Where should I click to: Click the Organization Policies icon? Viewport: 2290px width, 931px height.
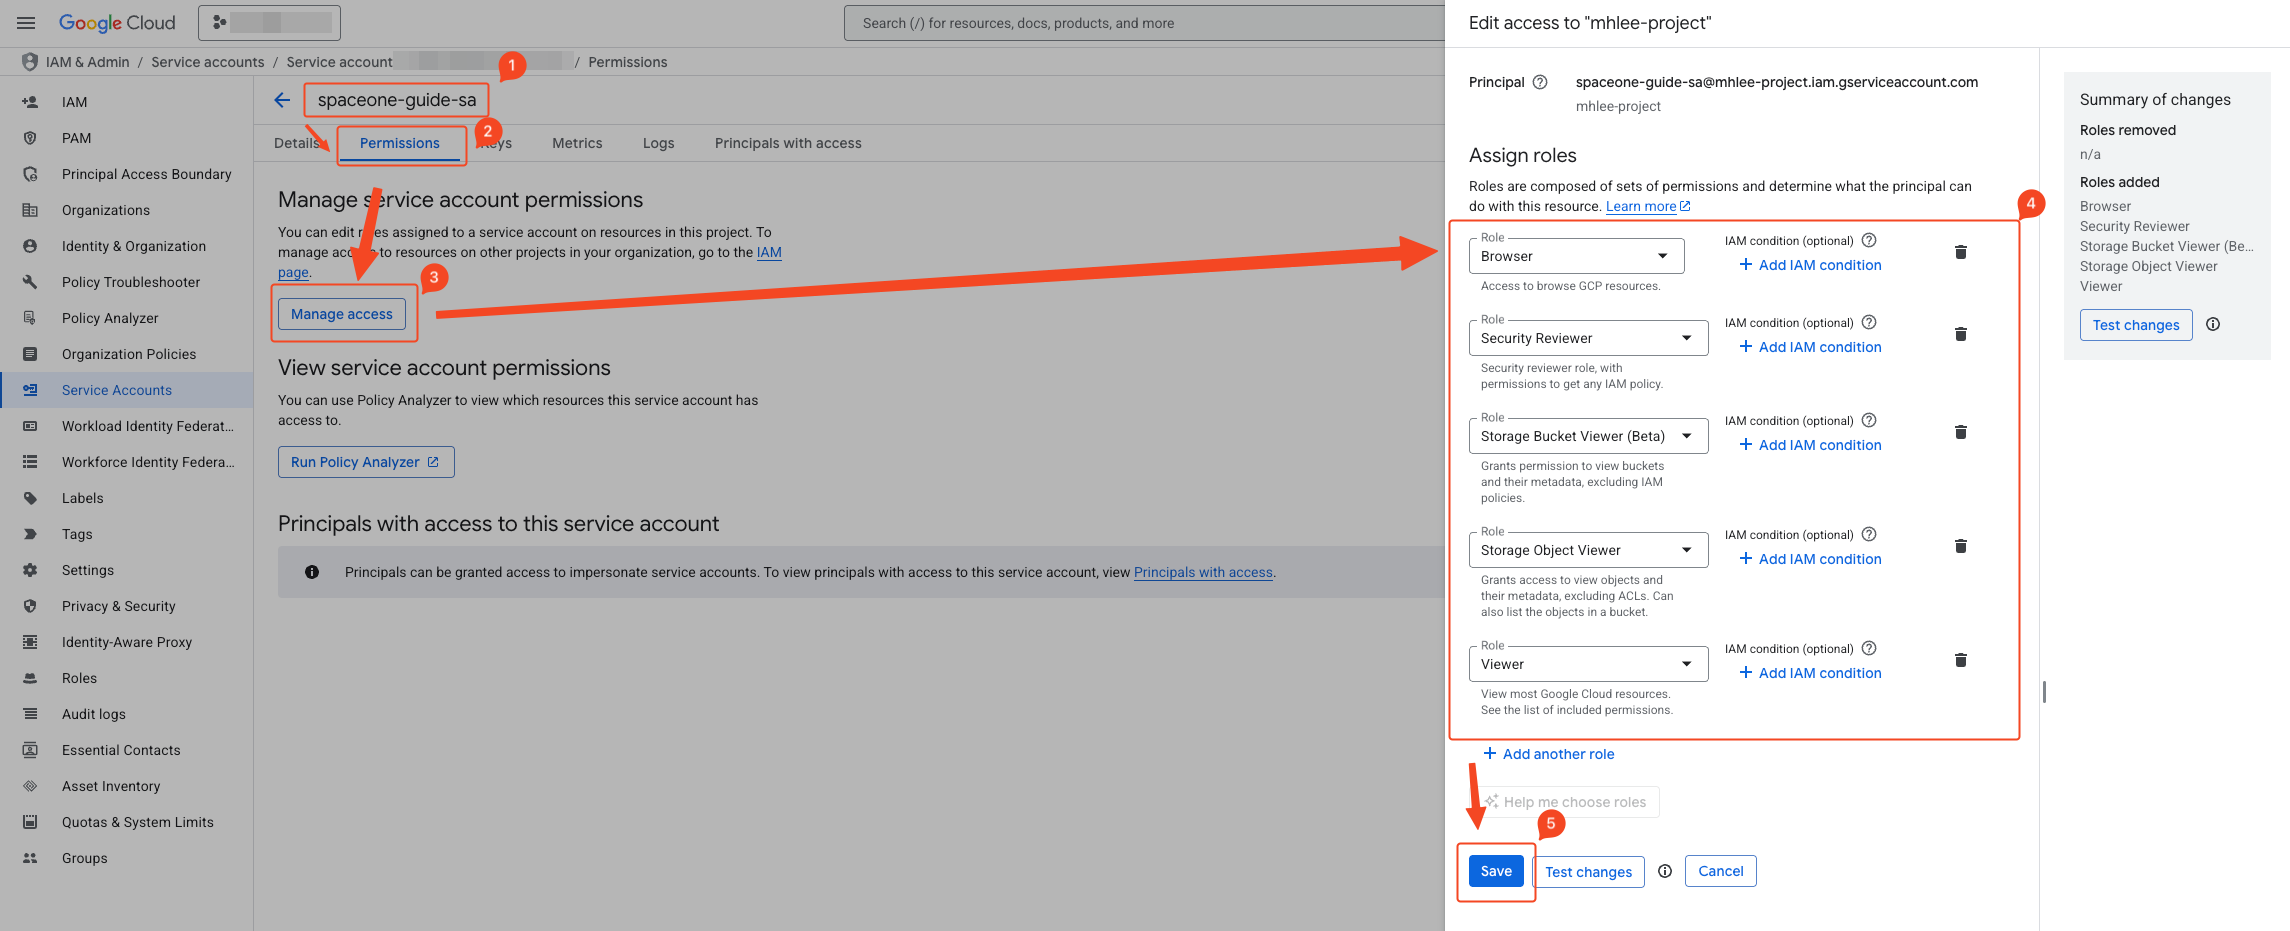pyautogui.click(x=30, y=354)
